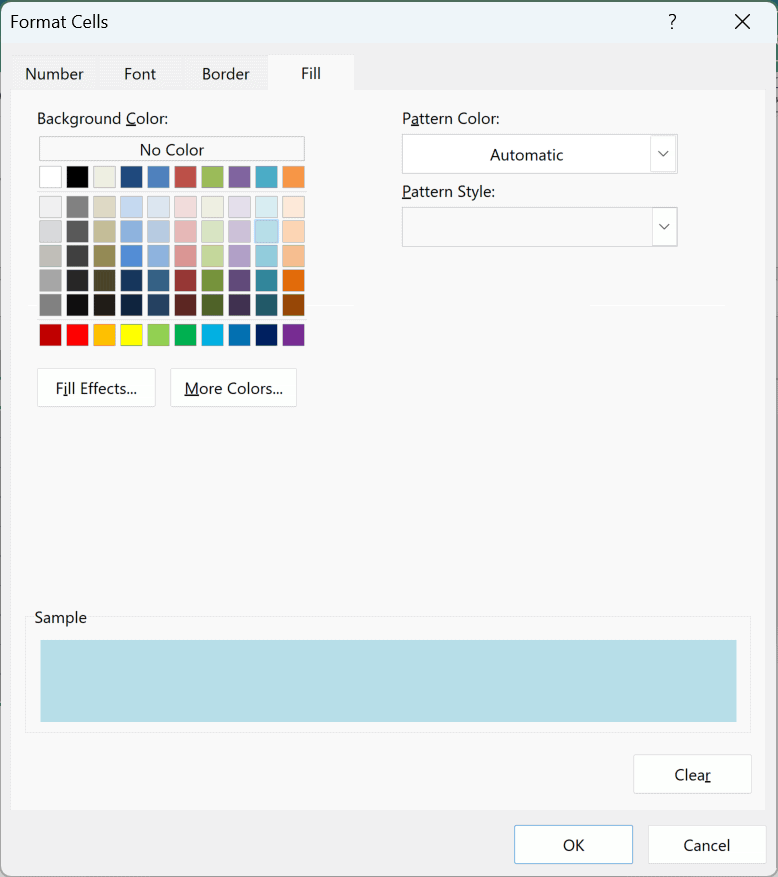The width and height of the screenshot is (778, 877).
Task: Open the Help question mark
Action: click(x=672, y=22)
